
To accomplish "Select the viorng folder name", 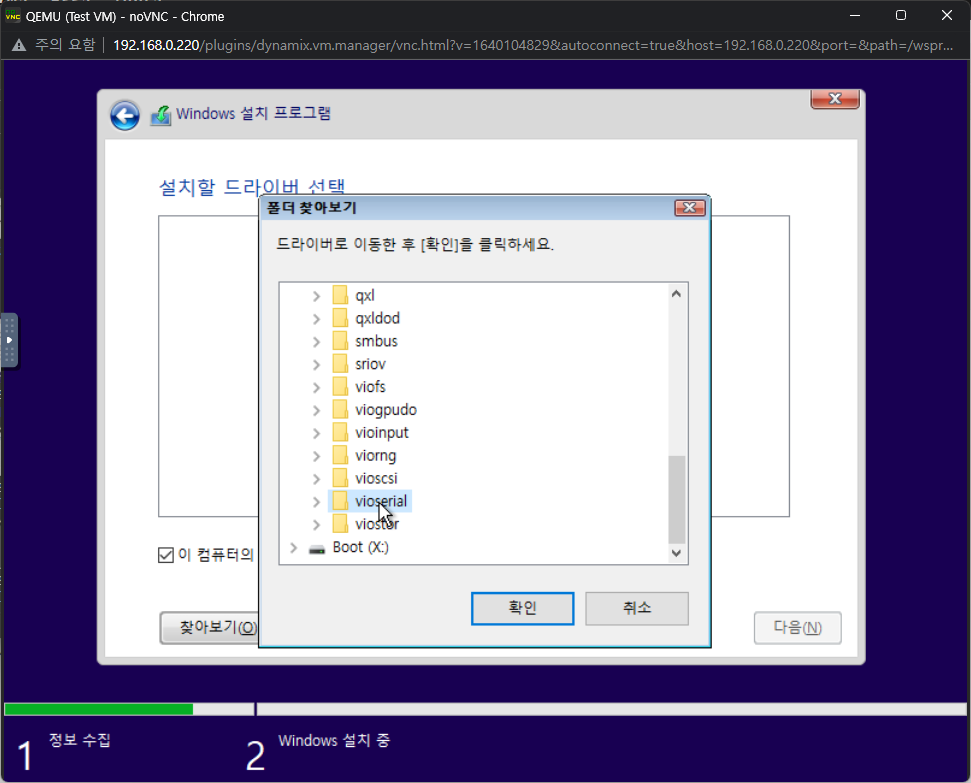I will pos(375,456).
